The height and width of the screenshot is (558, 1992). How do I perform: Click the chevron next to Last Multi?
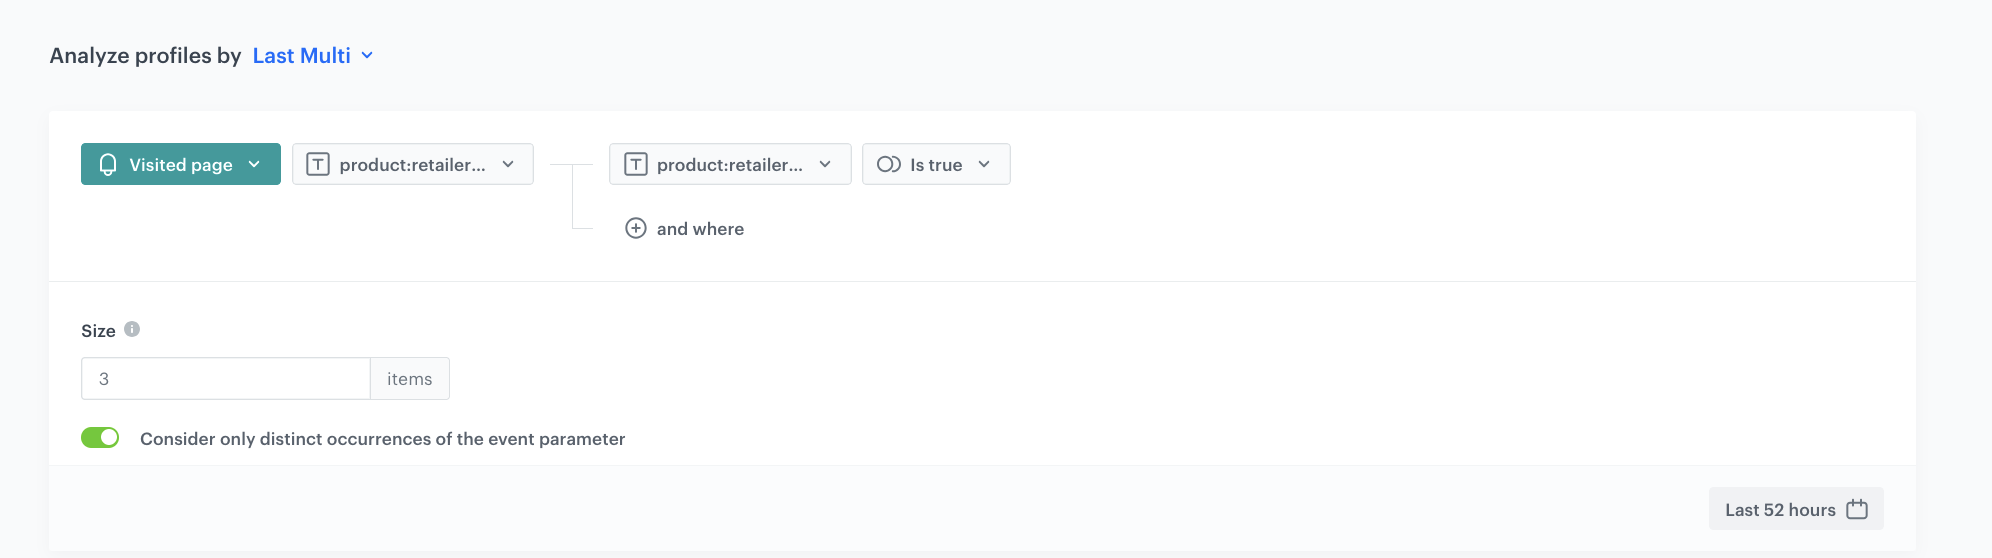(x=367, y=56)
